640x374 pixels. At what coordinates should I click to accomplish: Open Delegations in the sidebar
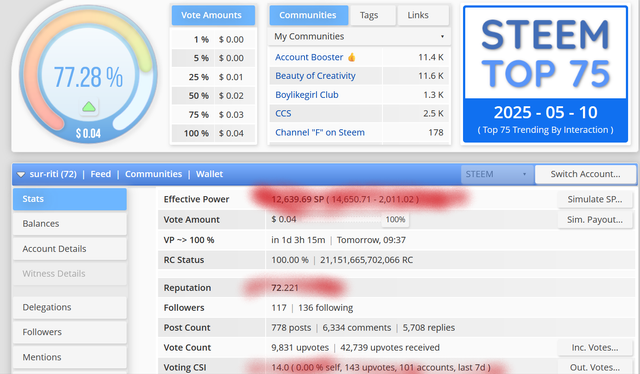[x=70, y=307]
